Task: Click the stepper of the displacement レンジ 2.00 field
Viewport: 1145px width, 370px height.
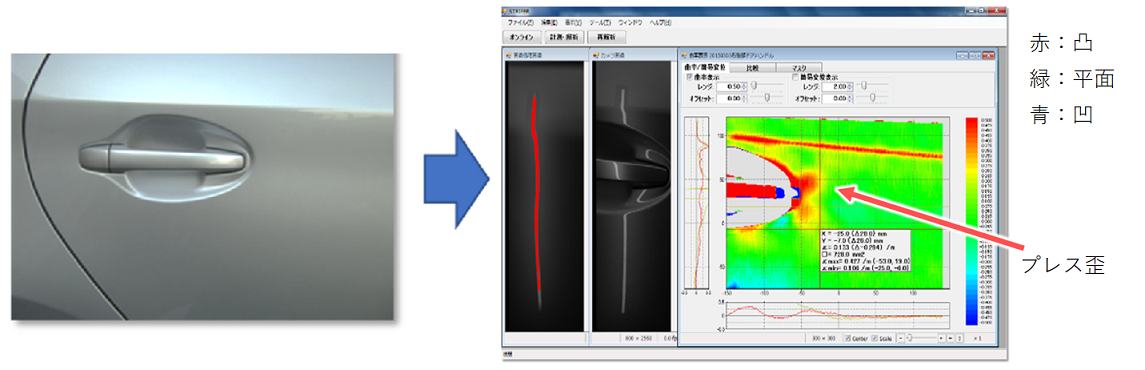Action: pyautogui.click(x=850, y=86)
